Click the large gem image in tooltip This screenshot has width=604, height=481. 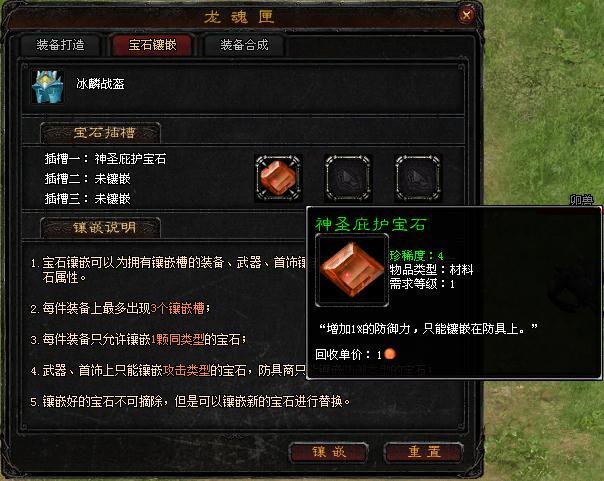pyautogui.click(x=352, y=270)
